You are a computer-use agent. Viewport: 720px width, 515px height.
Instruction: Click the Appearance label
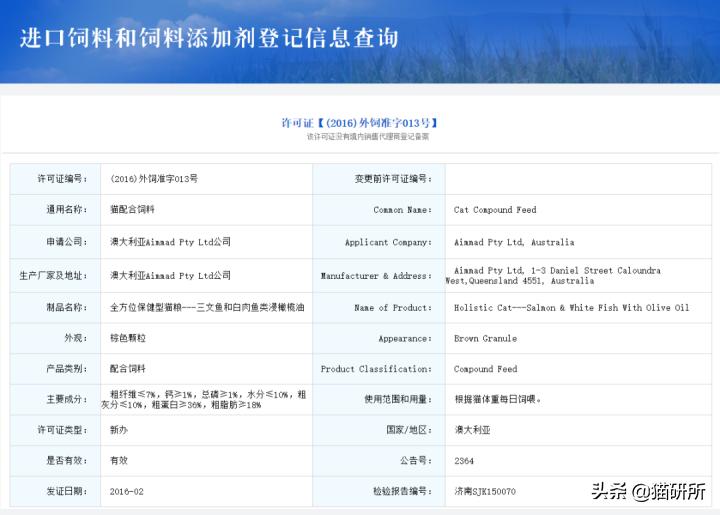pos(405,338)
